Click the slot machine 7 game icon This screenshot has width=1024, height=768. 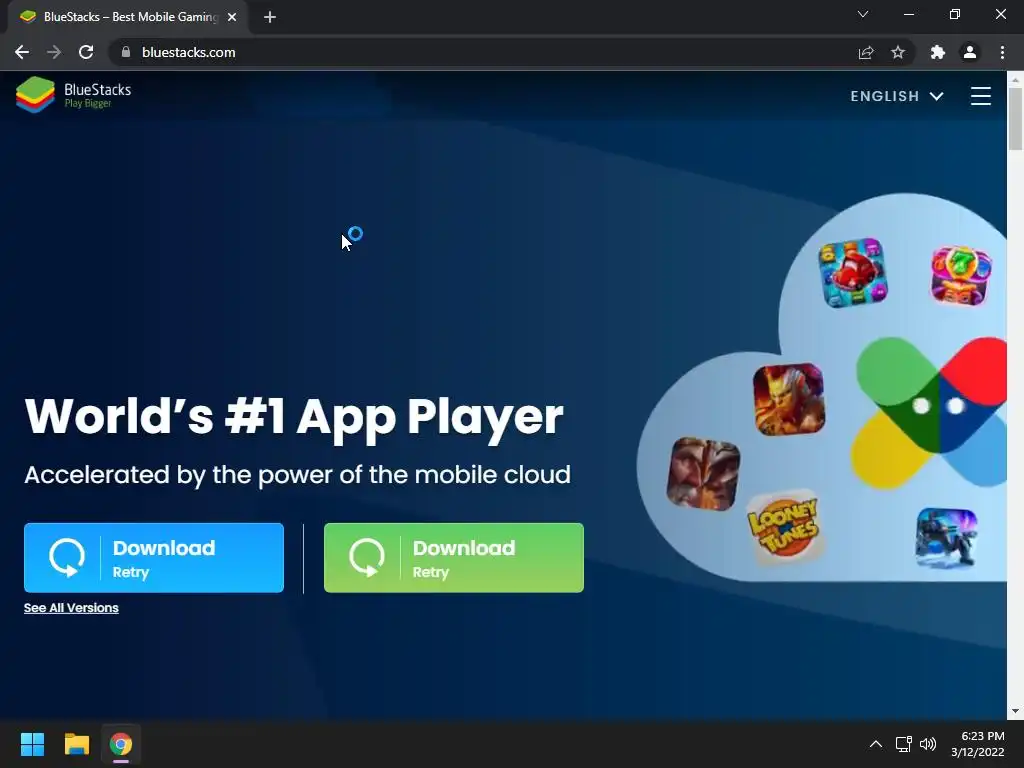tap(961, 276)
